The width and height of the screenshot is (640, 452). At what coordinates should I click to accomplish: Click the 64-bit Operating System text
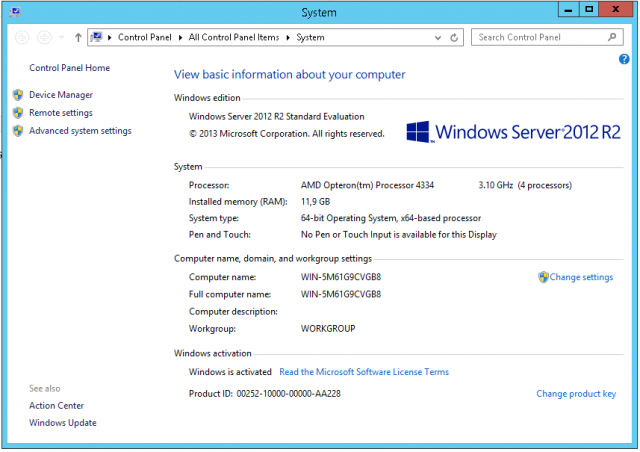coord(391,218)
